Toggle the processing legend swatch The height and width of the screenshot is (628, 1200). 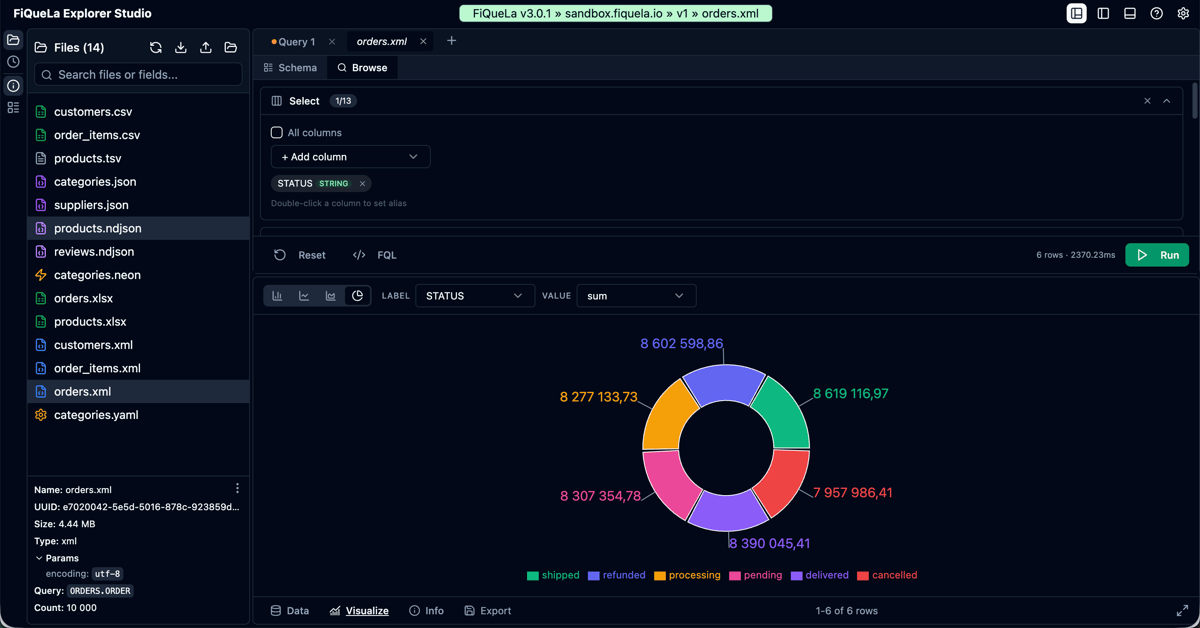click(x=660, y=576)
